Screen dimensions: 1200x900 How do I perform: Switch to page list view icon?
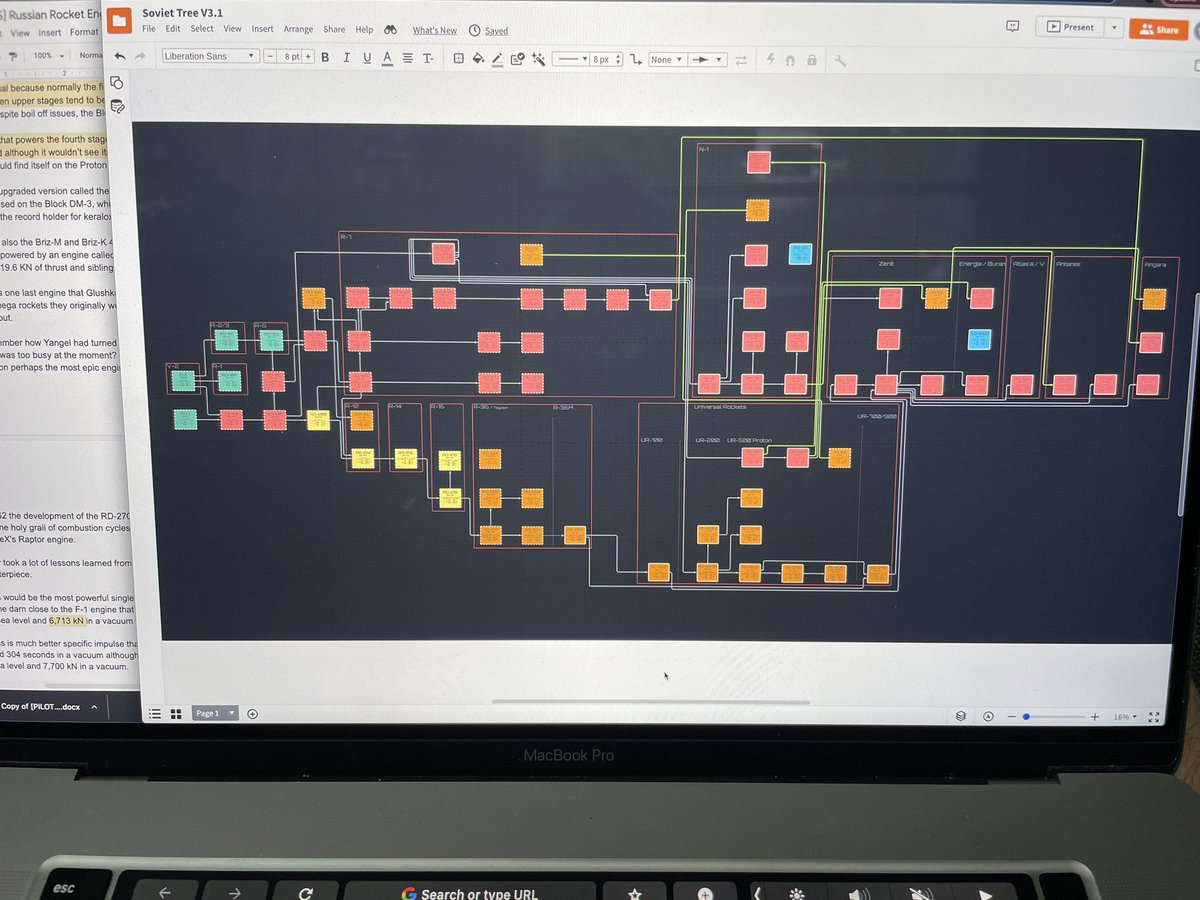point(155,714)
